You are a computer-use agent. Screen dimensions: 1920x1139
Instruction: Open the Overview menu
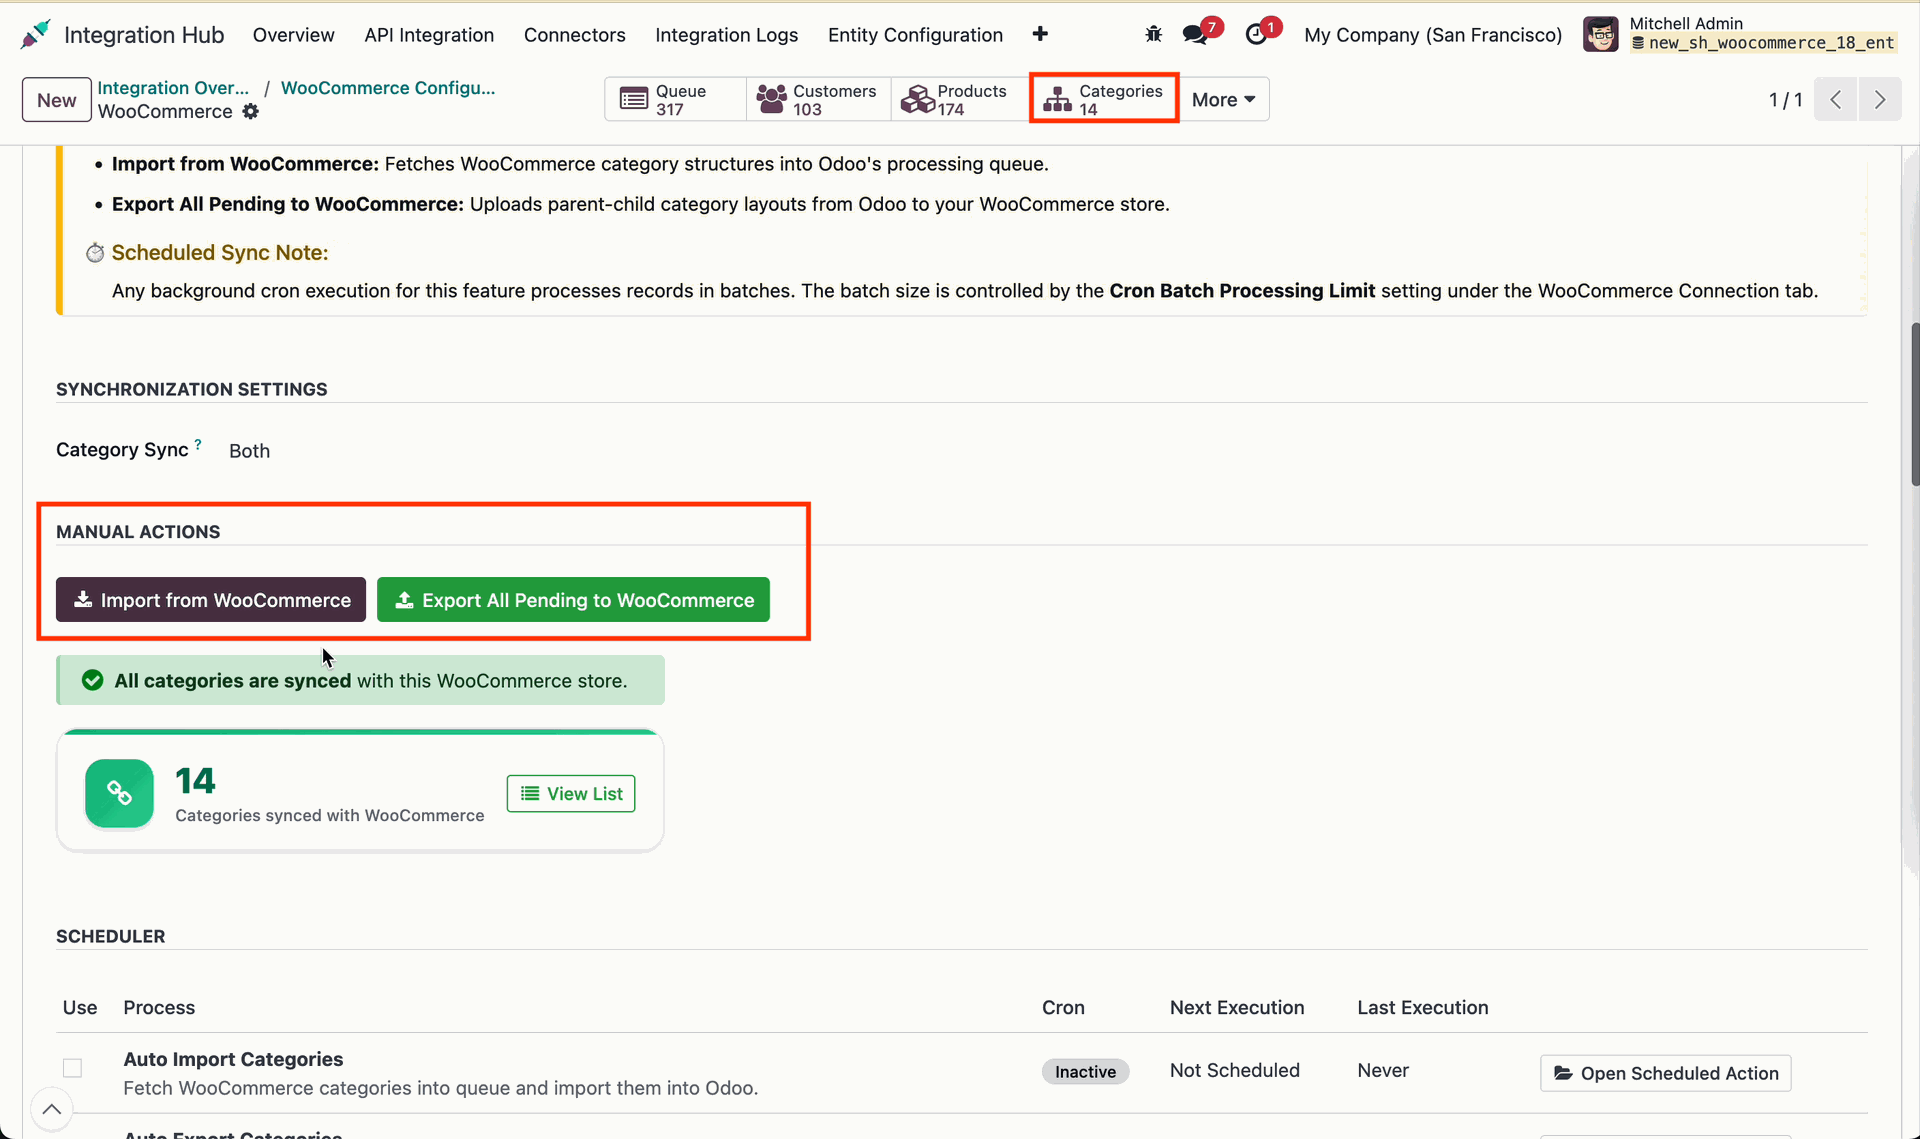coord(294,35)
